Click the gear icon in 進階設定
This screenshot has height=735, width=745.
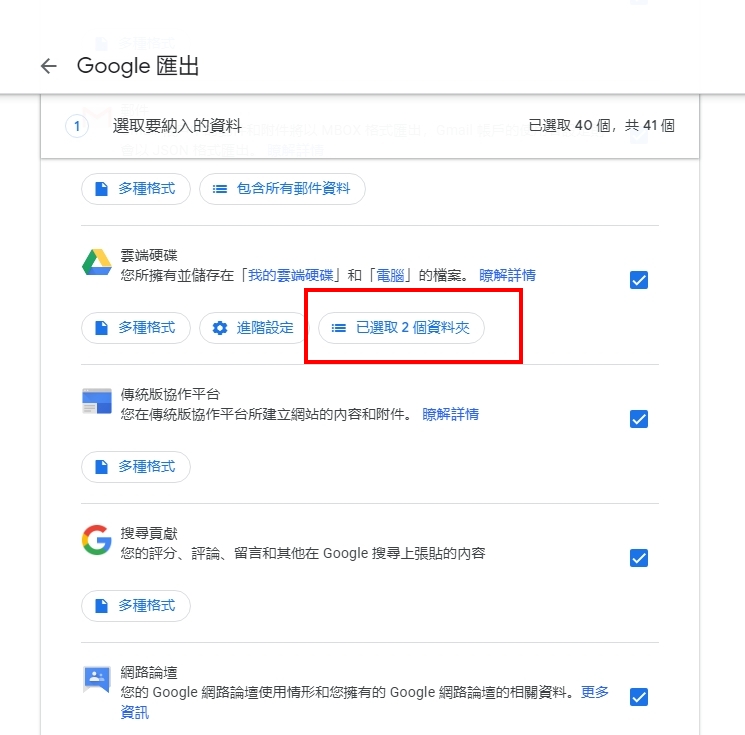tap(220, 328)
